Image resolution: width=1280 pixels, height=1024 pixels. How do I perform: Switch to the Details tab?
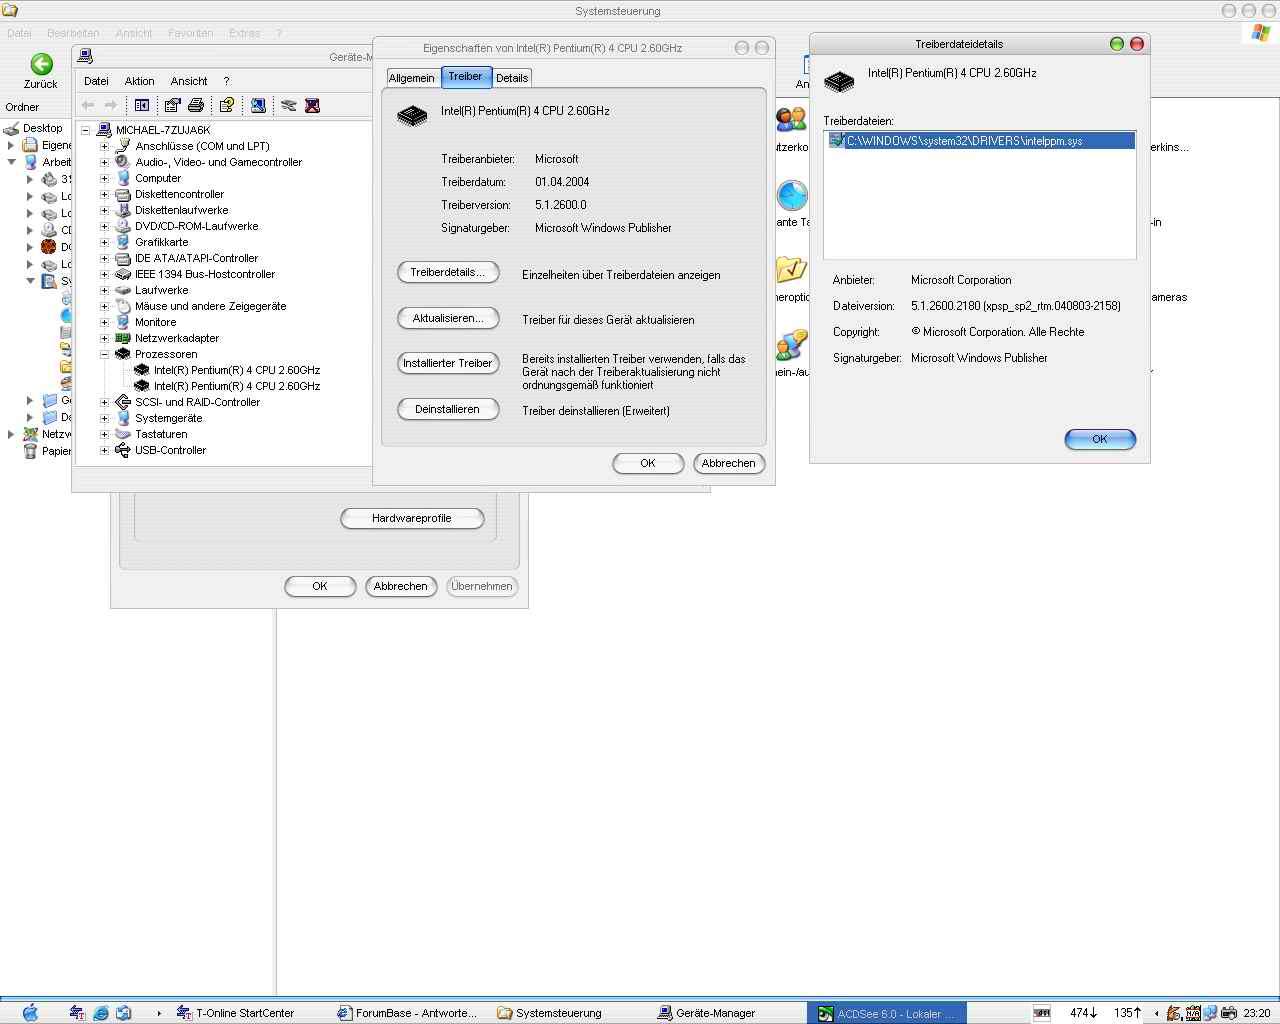click(512, 78)
